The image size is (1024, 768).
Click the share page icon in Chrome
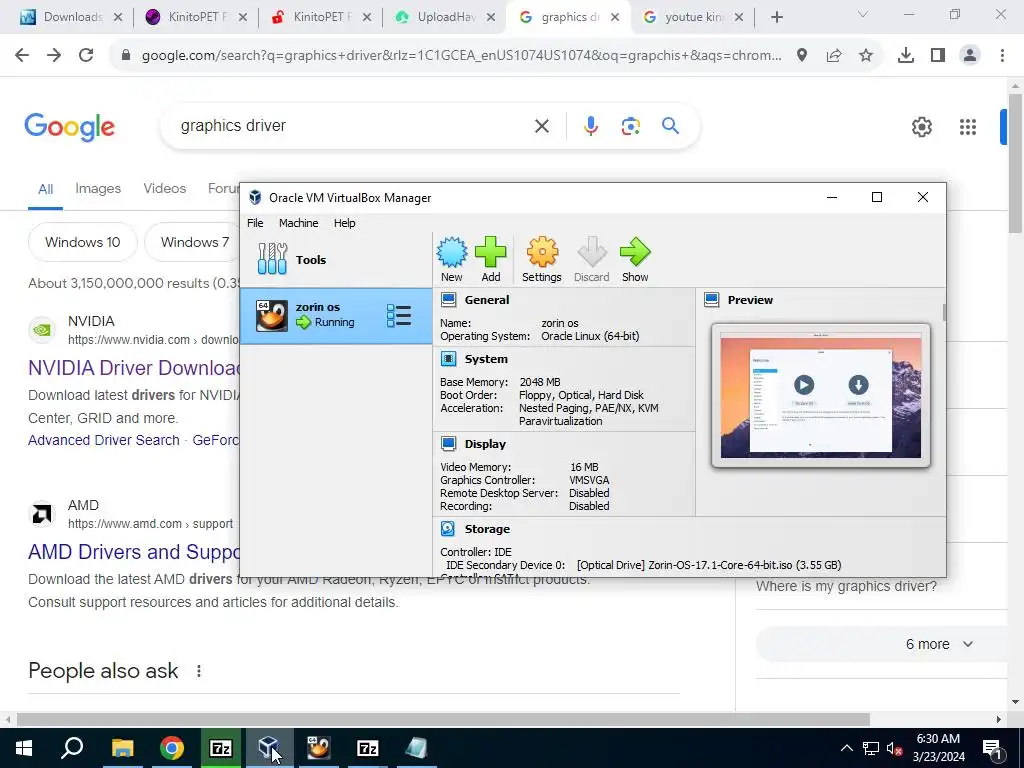(834, 56)
